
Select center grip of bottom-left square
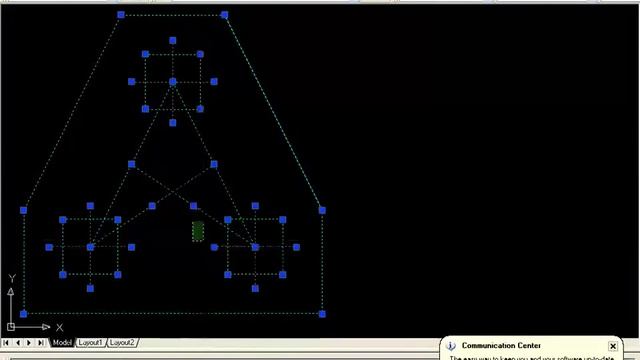pos(90,247)
